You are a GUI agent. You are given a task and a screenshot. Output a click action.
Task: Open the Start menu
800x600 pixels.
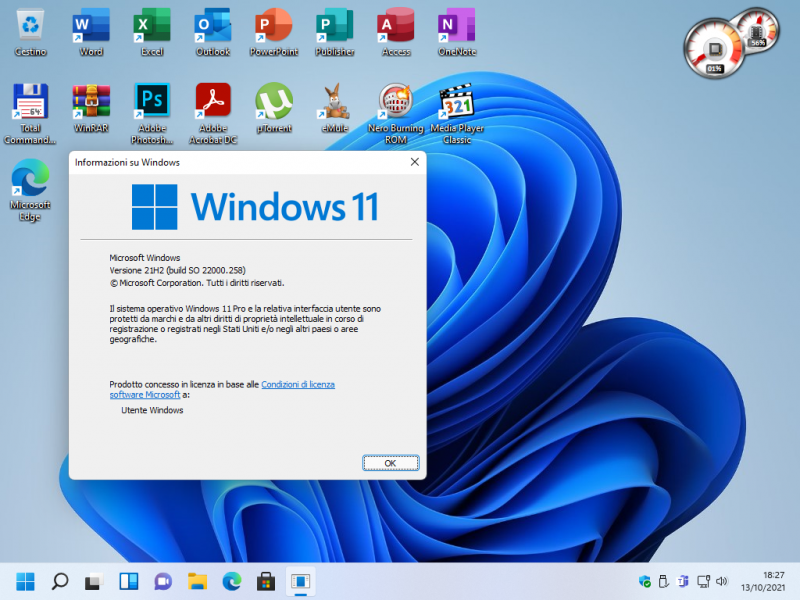pyautogui.click(x=24, y=581)
